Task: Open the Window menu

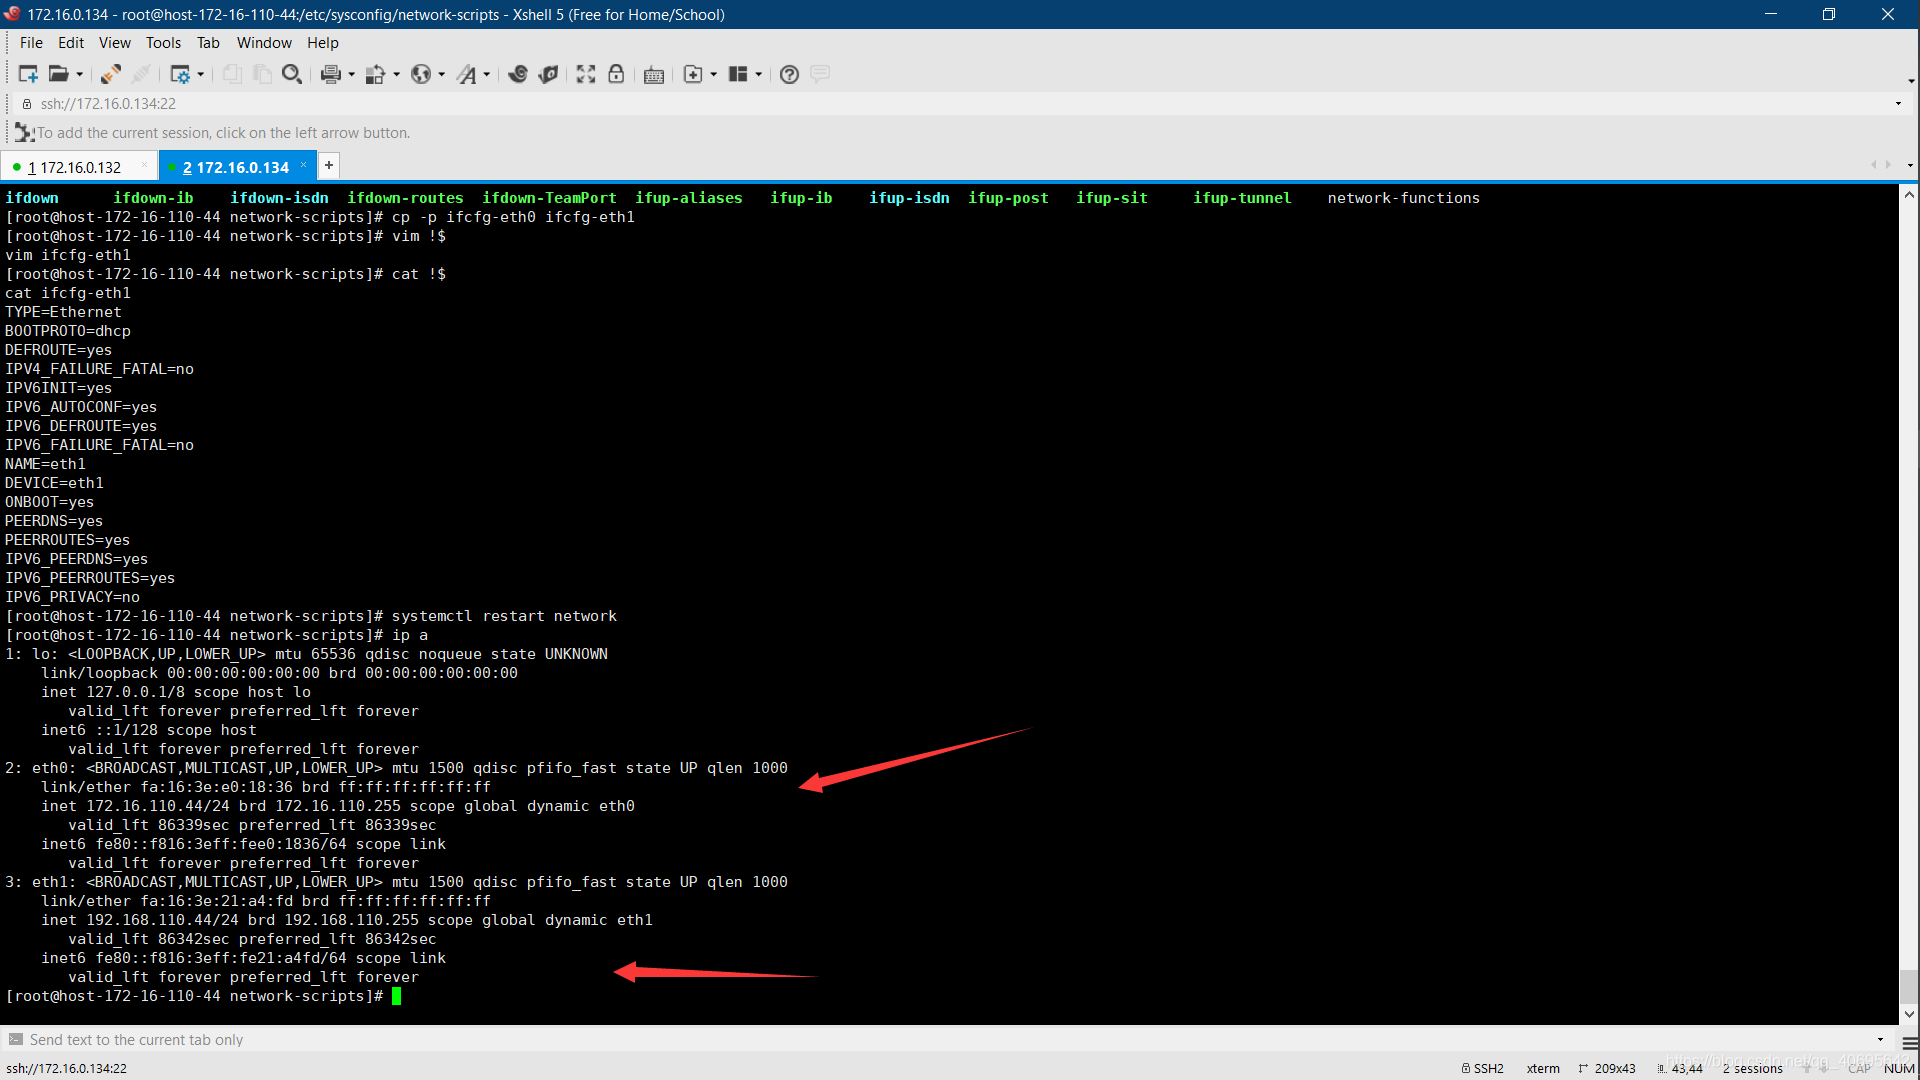Action: (264, 43)
